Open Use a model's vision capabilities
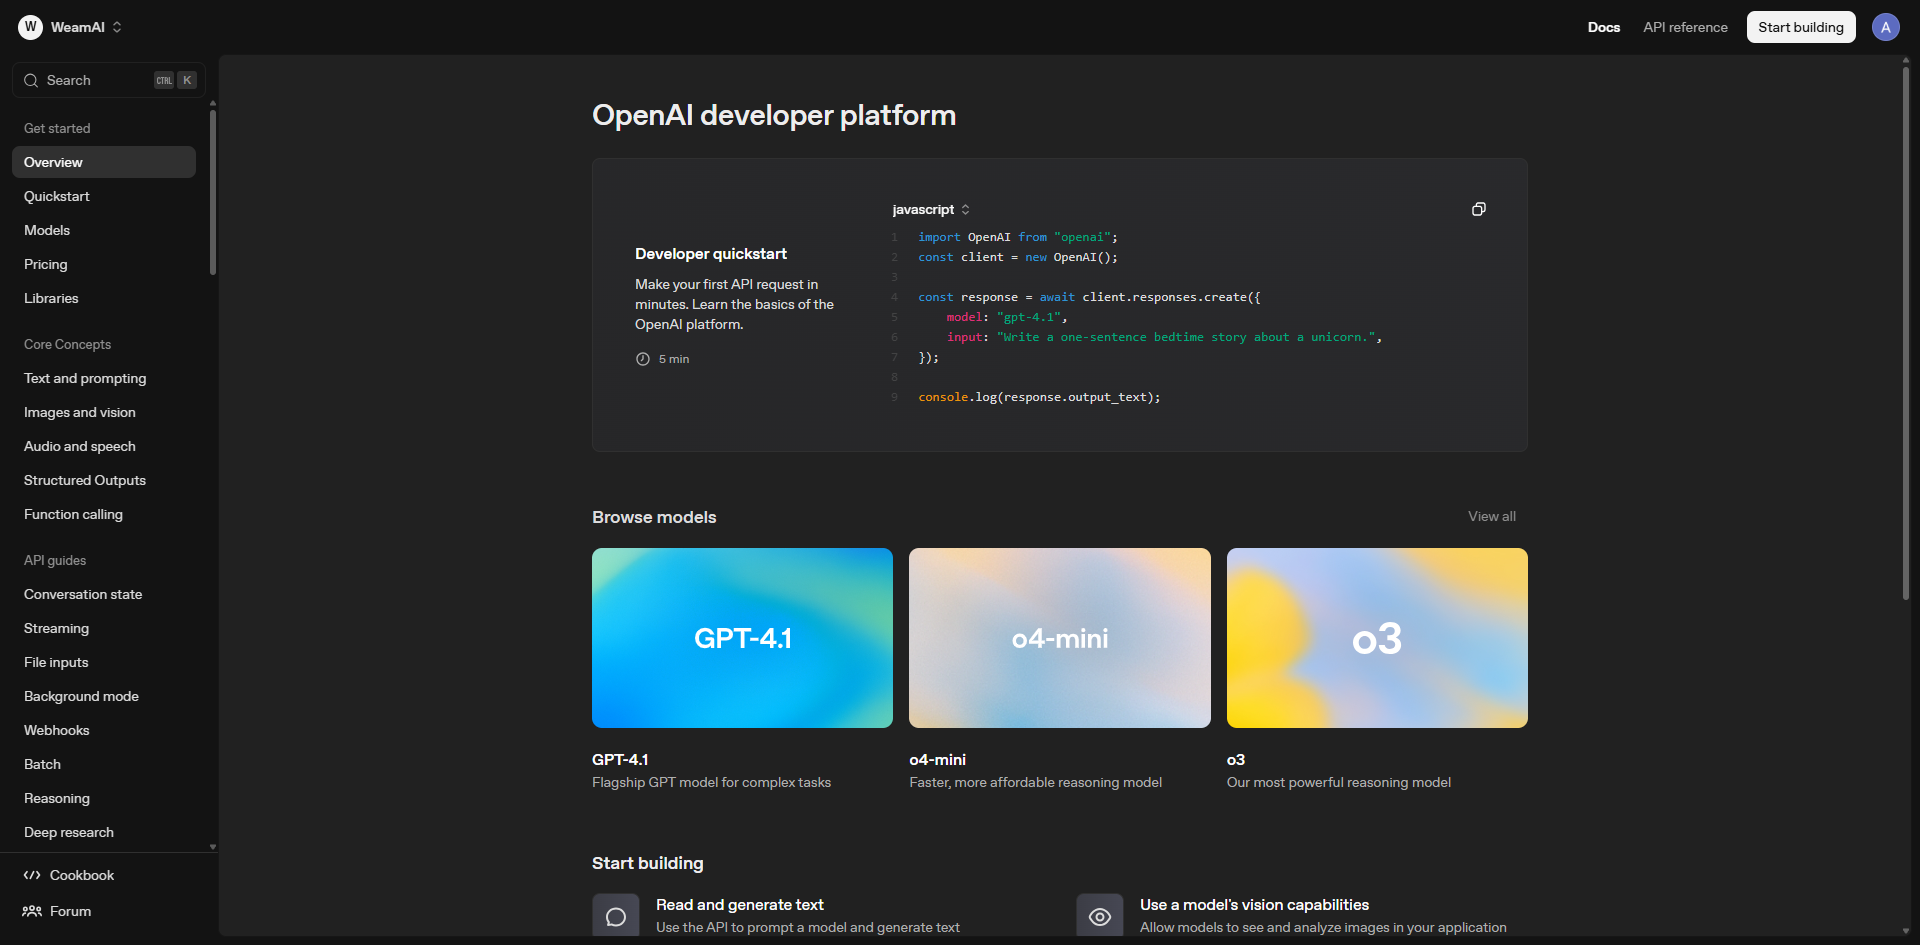 1254,905
